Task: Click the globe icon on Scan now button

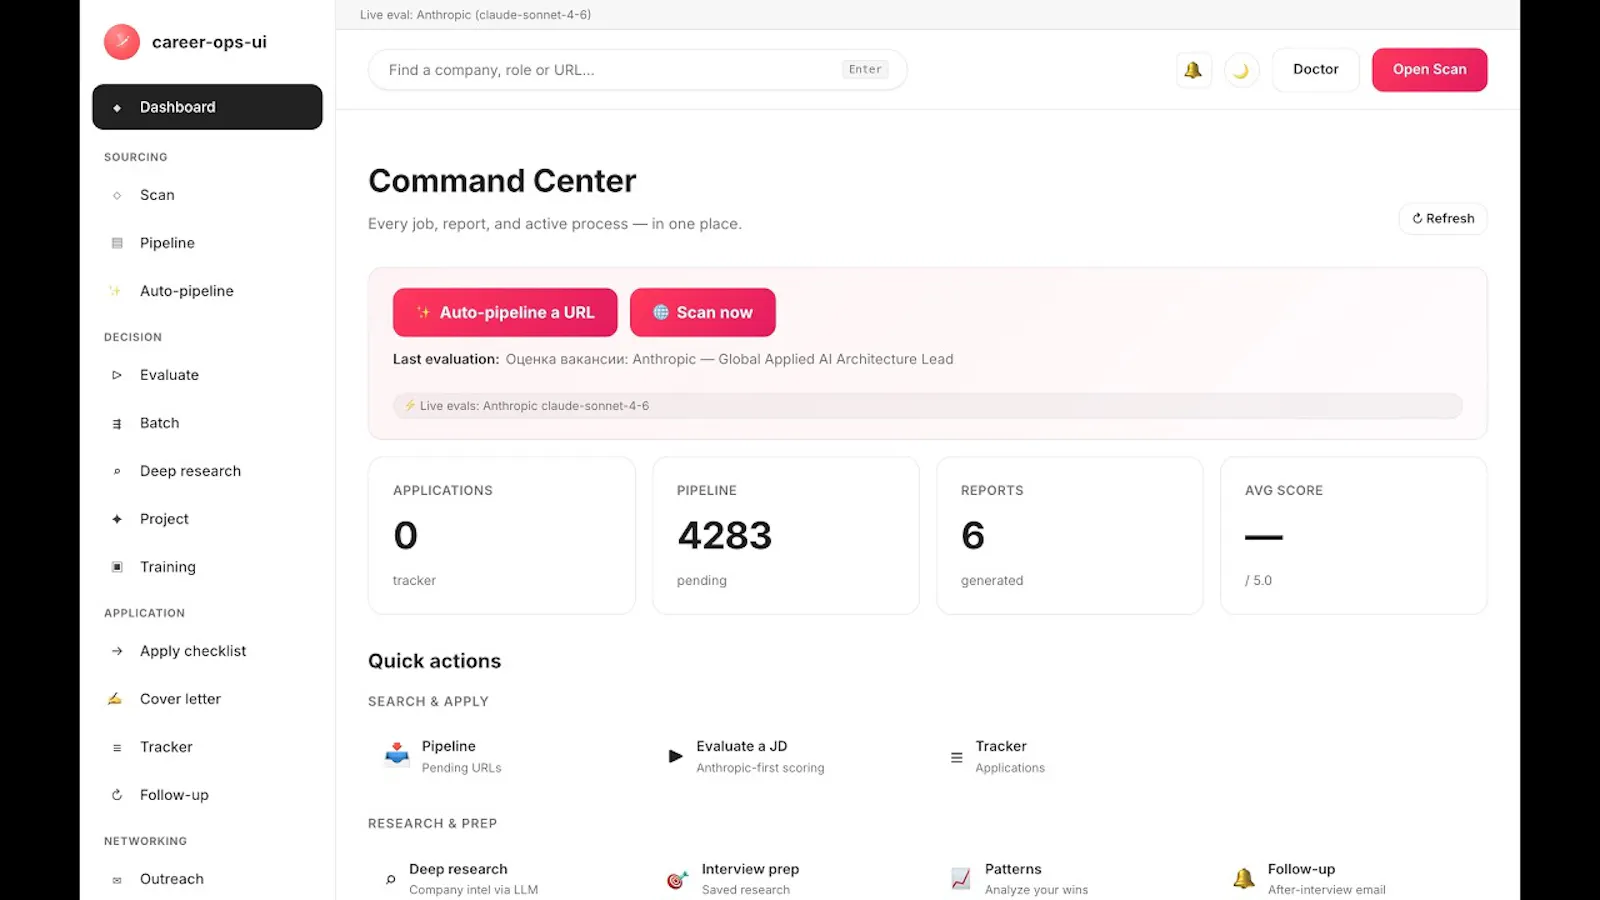Action: click(661, 312)
